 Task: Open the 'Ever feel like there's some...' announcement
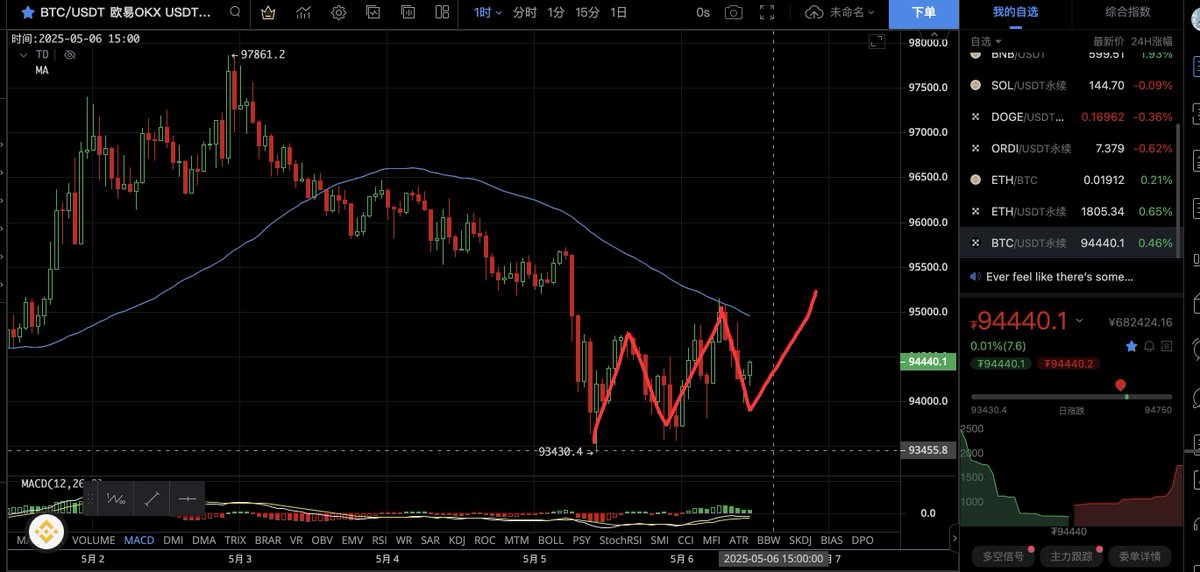(1059, 277)
